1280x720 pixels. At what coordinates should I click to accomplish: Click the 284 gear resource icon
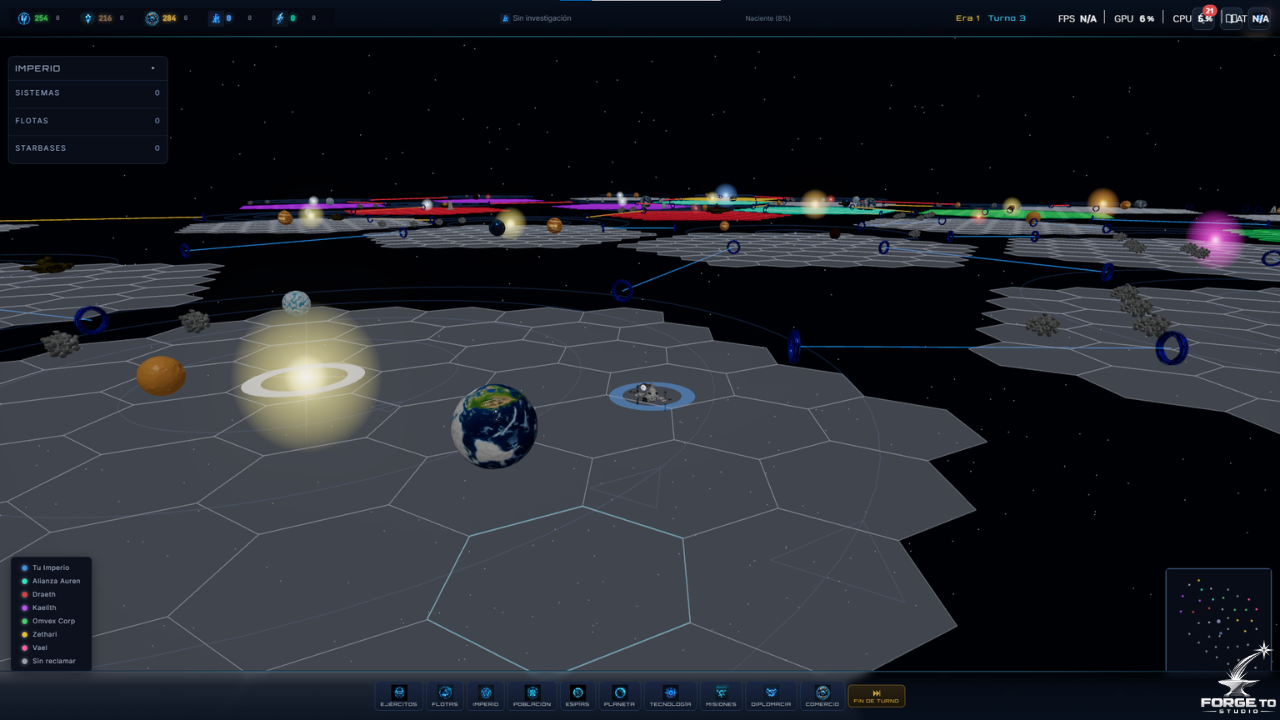point(152,18)
